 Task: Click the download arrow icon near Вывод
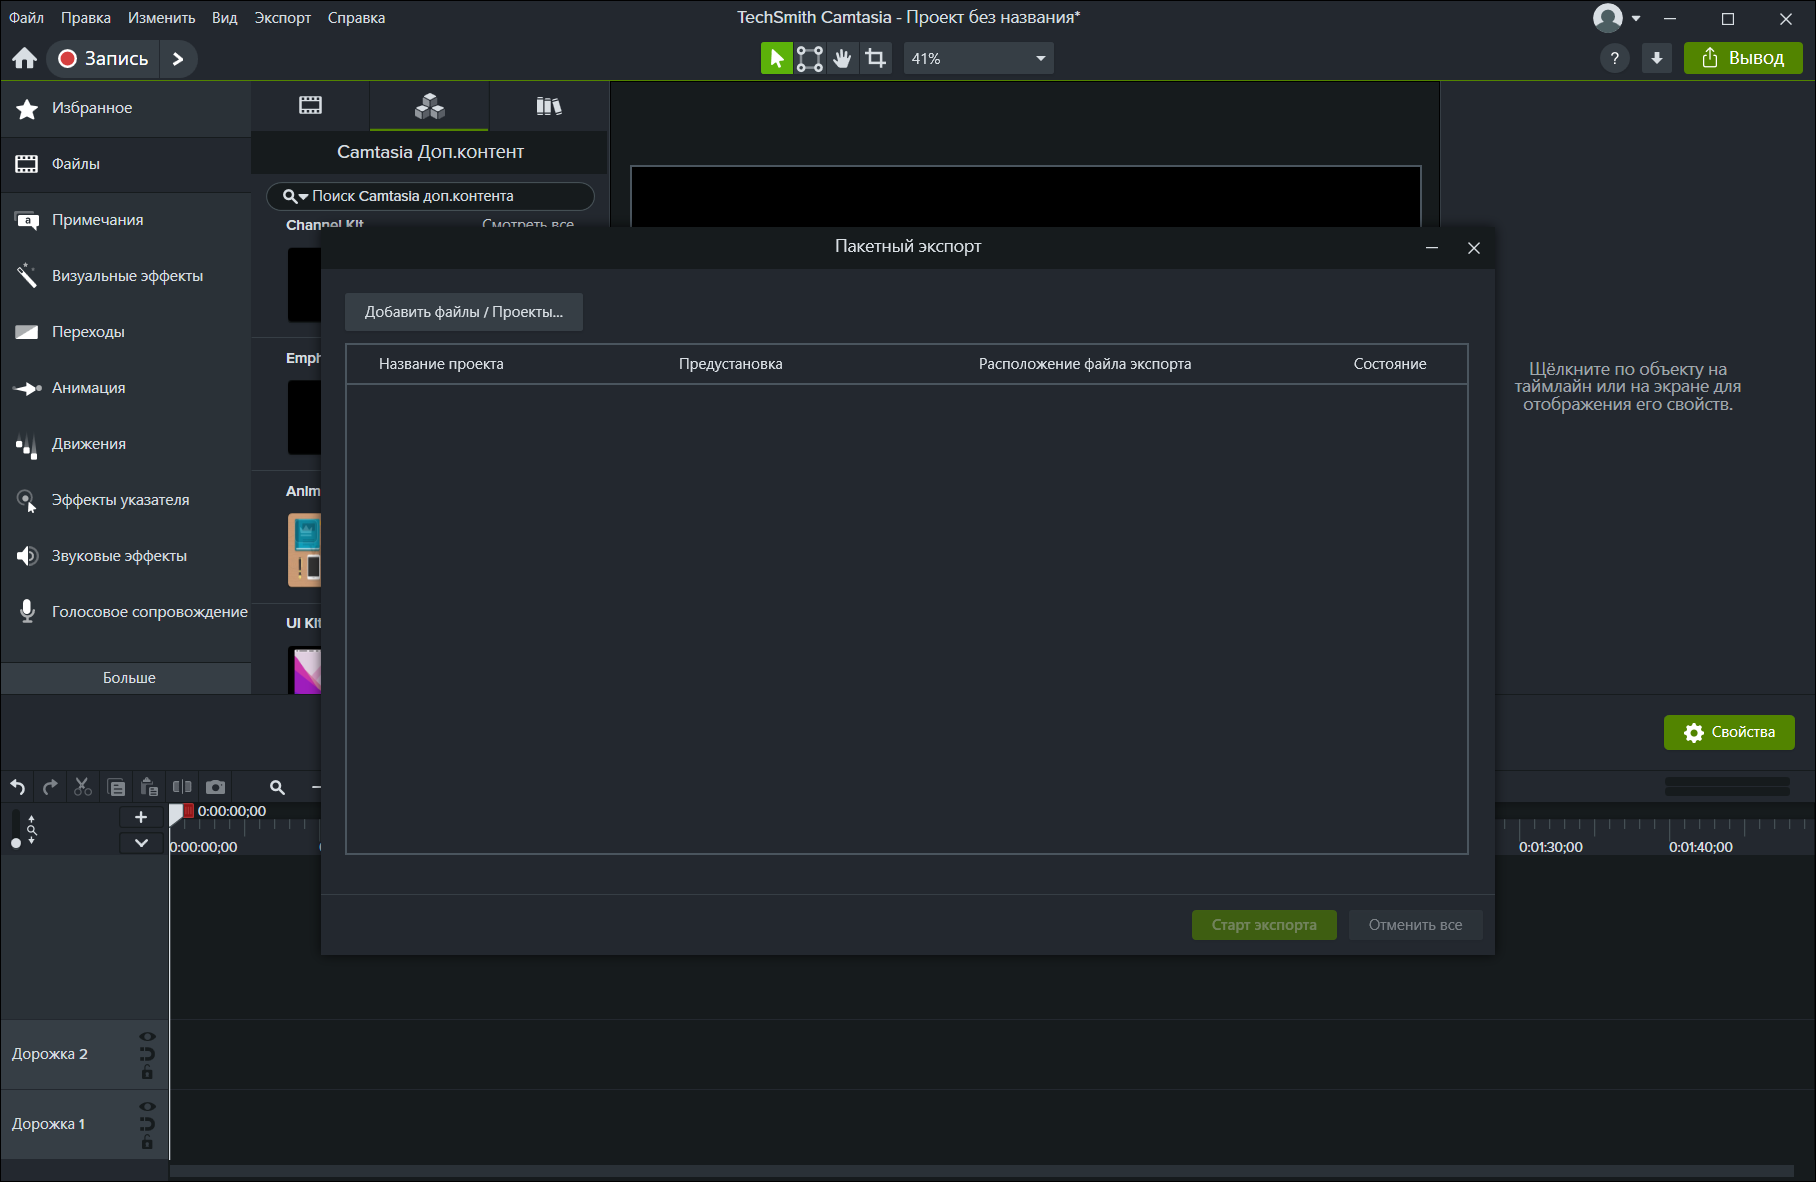1657,59
